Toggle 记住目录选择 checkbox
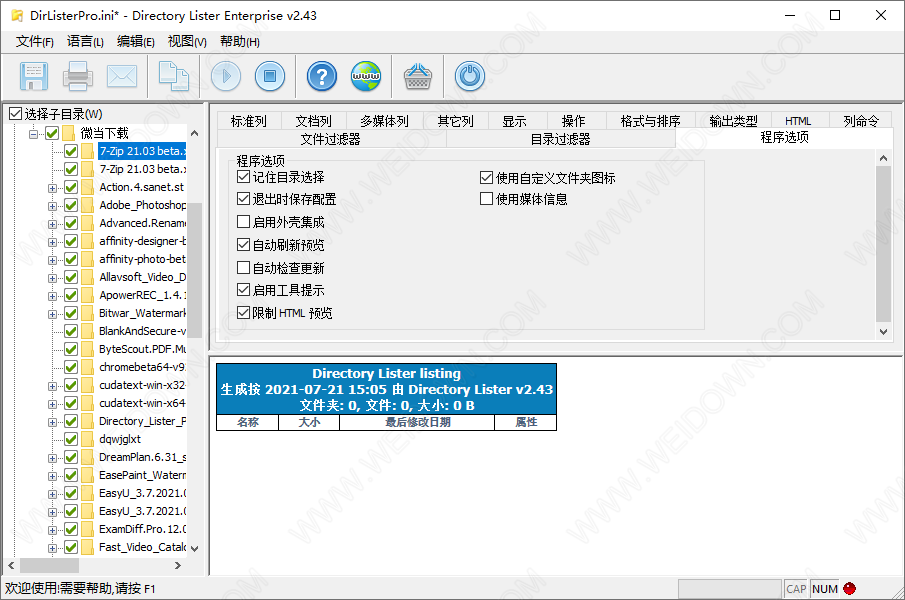 (244, 177)
